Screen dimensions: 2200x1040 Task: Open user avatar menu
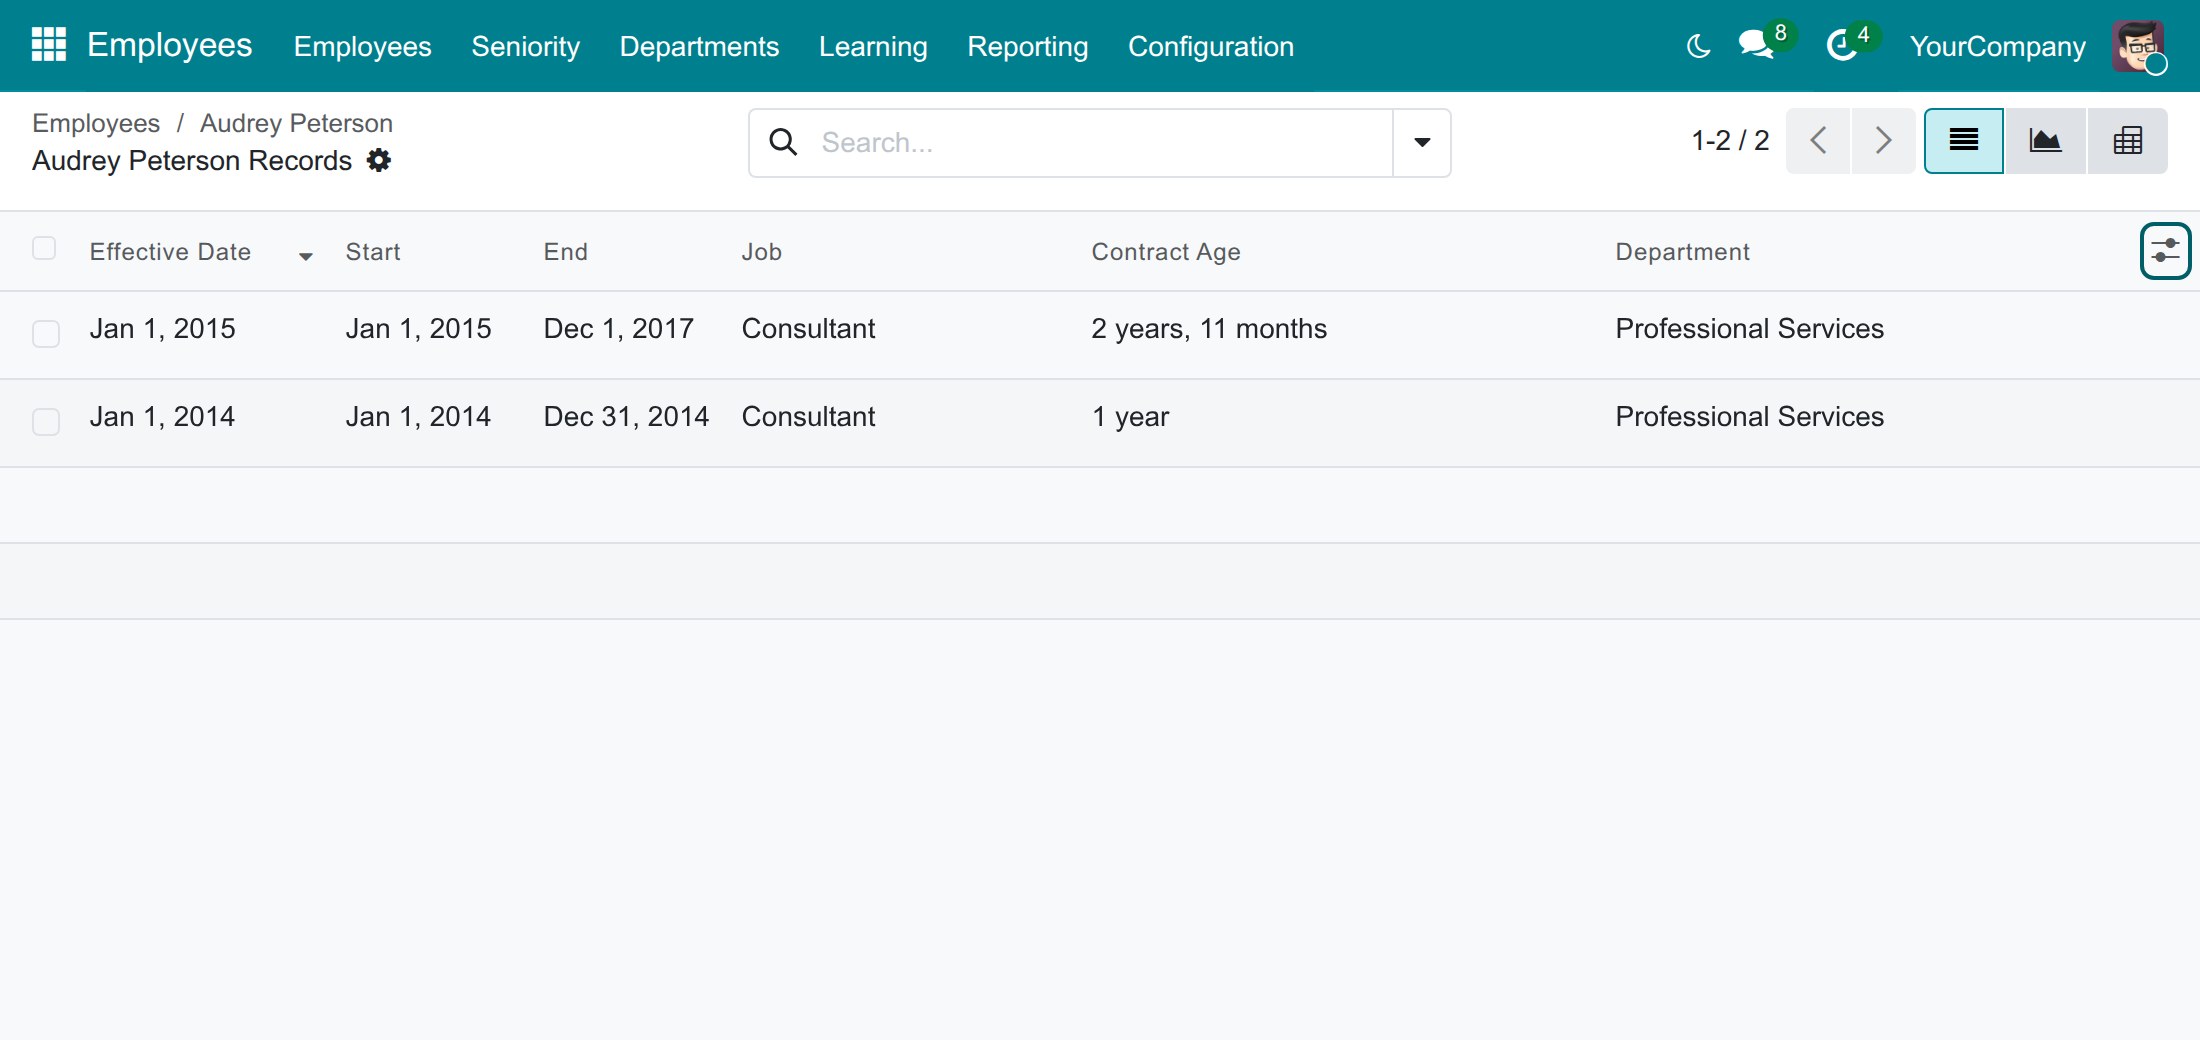(2139, 46)
